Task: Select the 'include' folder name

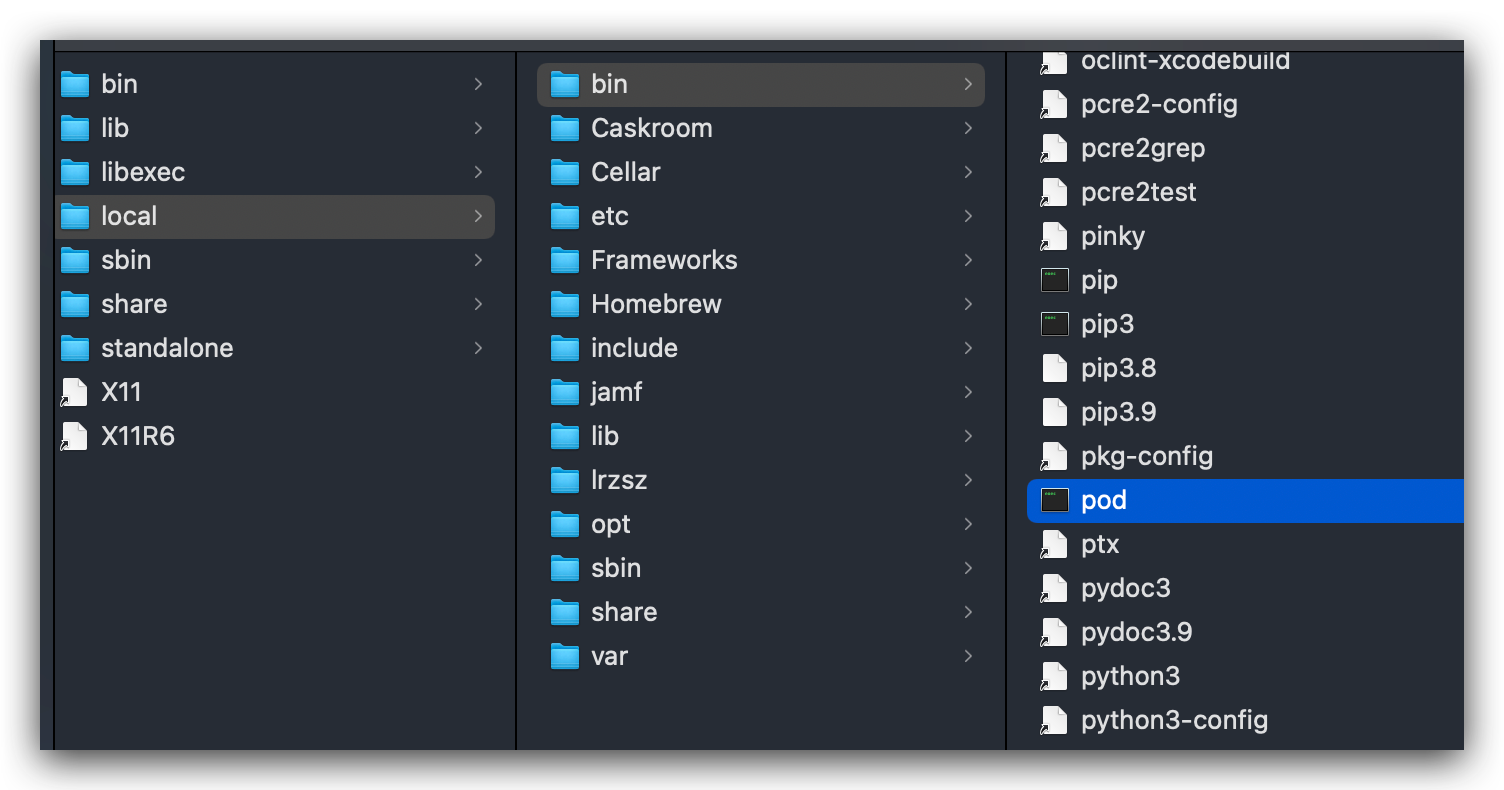Action: click(634, 348)
